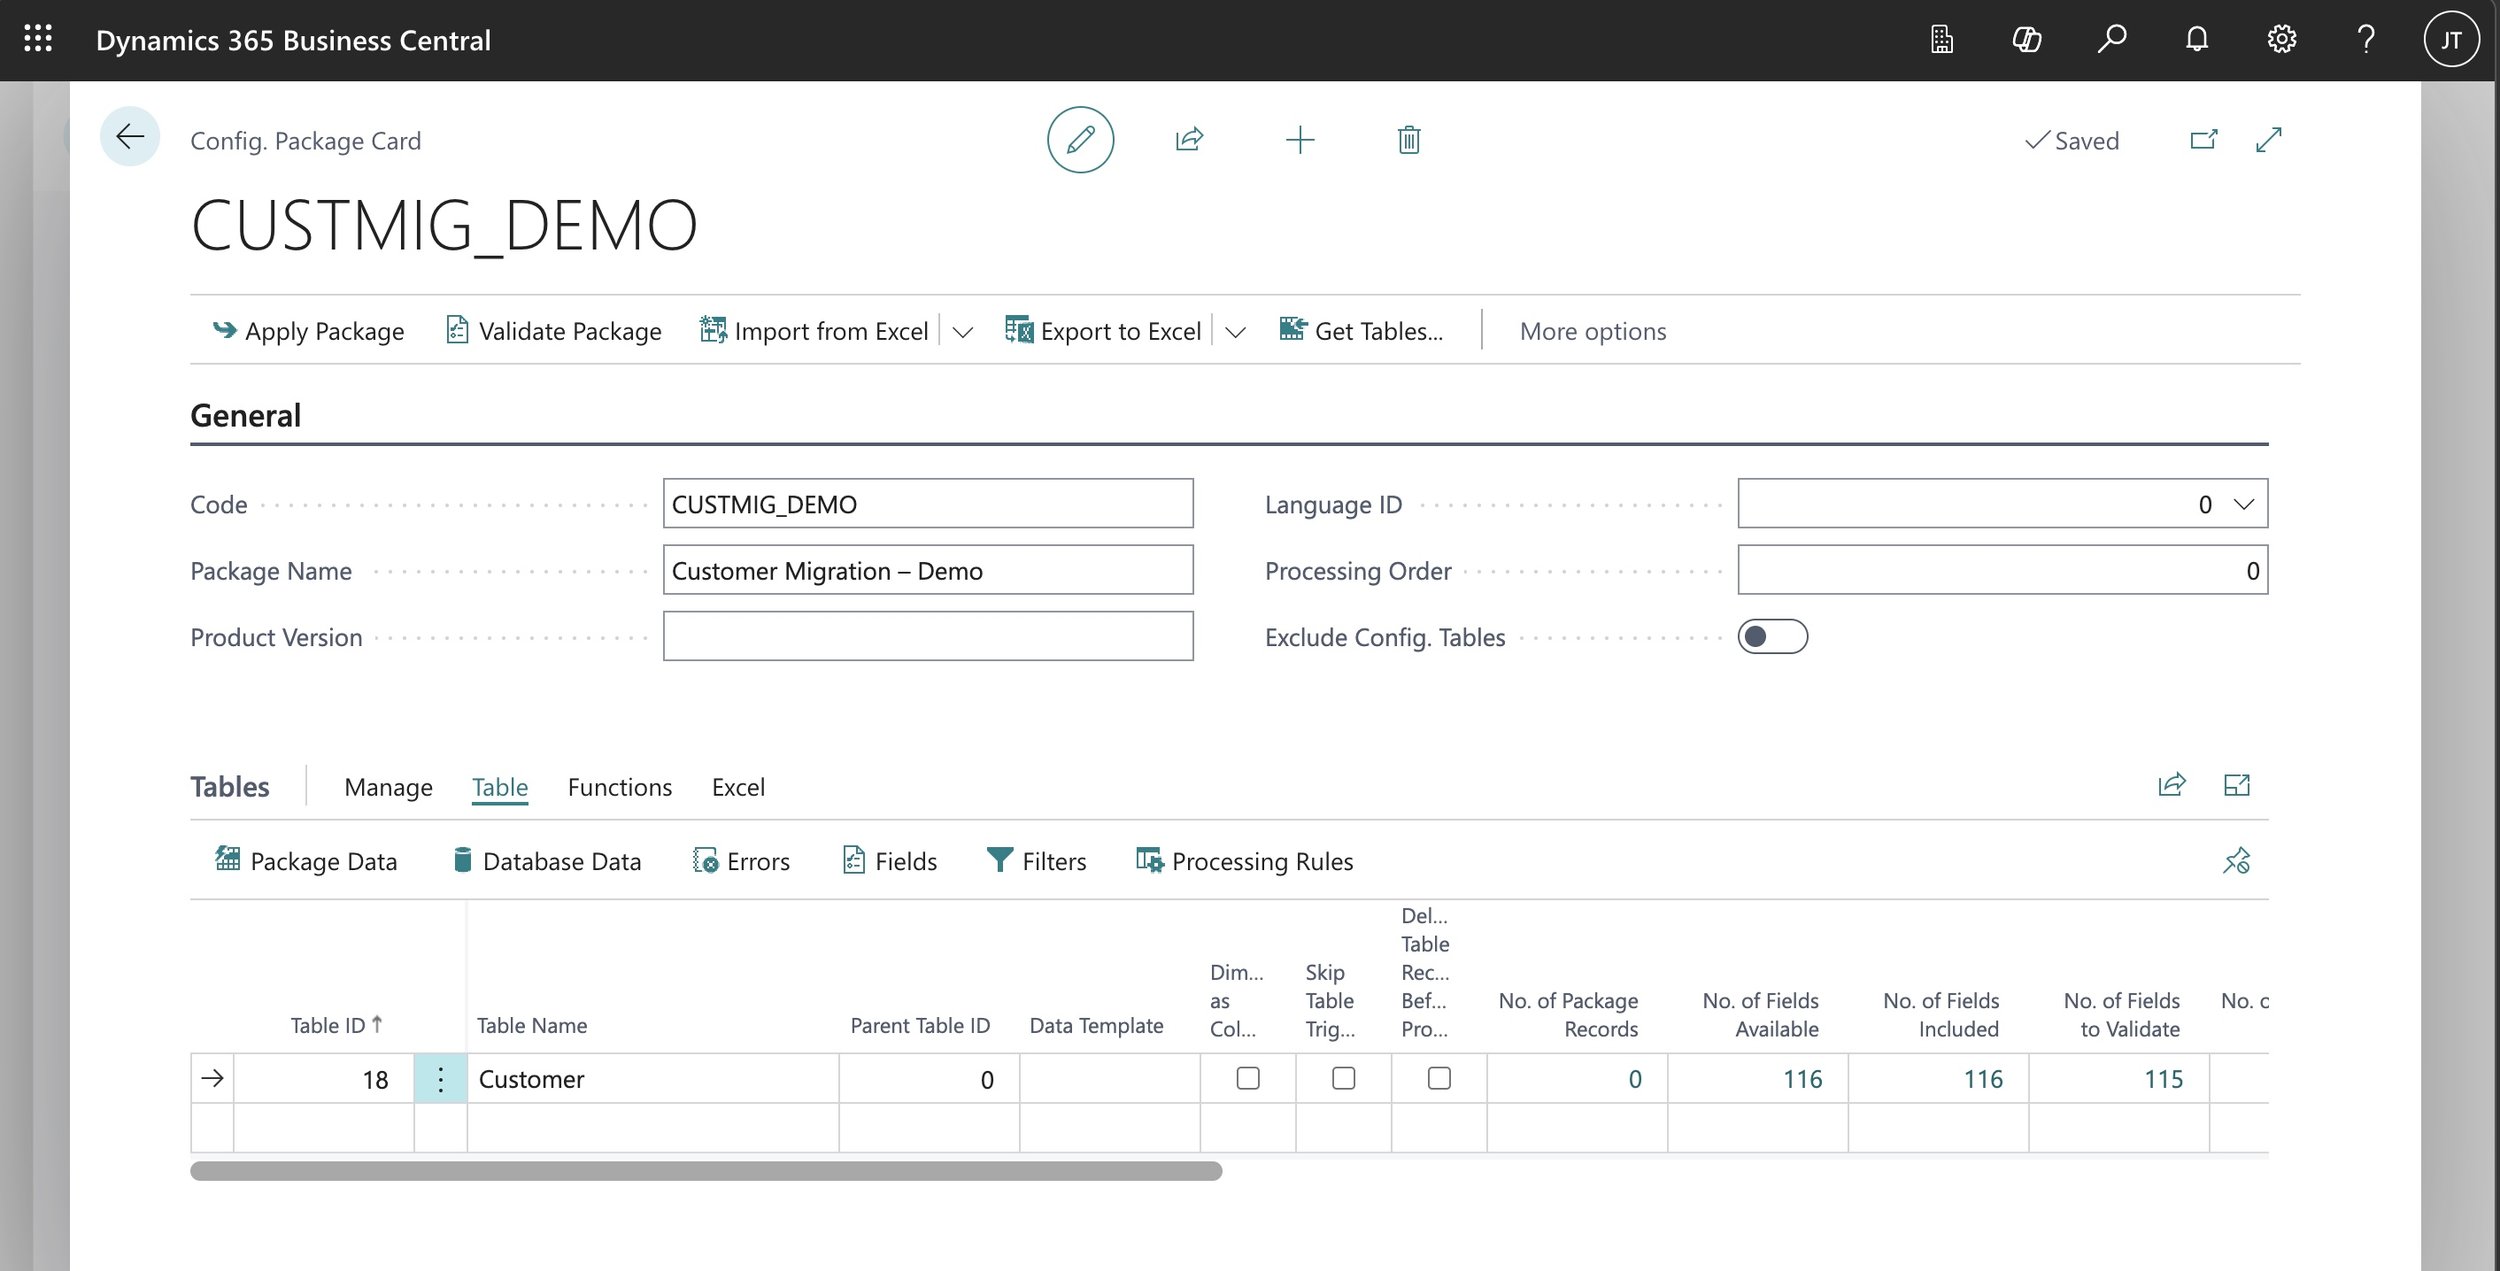This screenshot has width=2500, height=1271.
Task: Select the Table tab in Tables
Action: (500, 787)
